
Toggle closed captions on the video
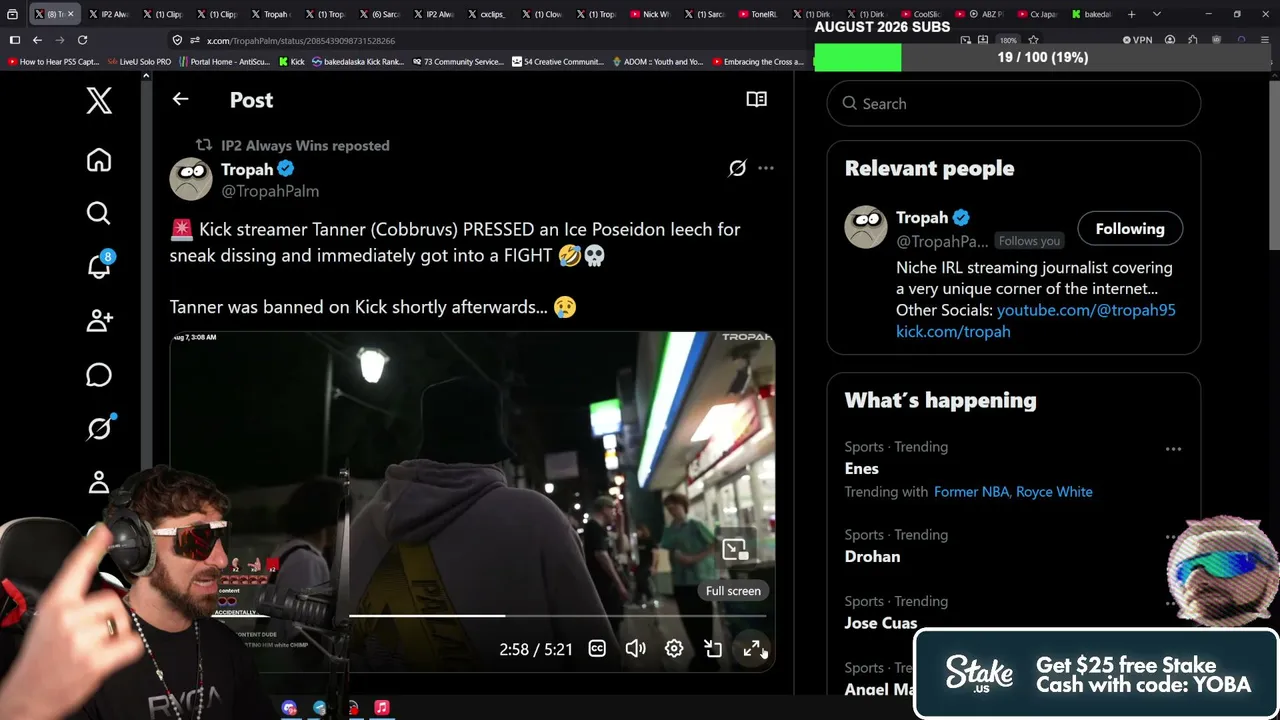597,649
